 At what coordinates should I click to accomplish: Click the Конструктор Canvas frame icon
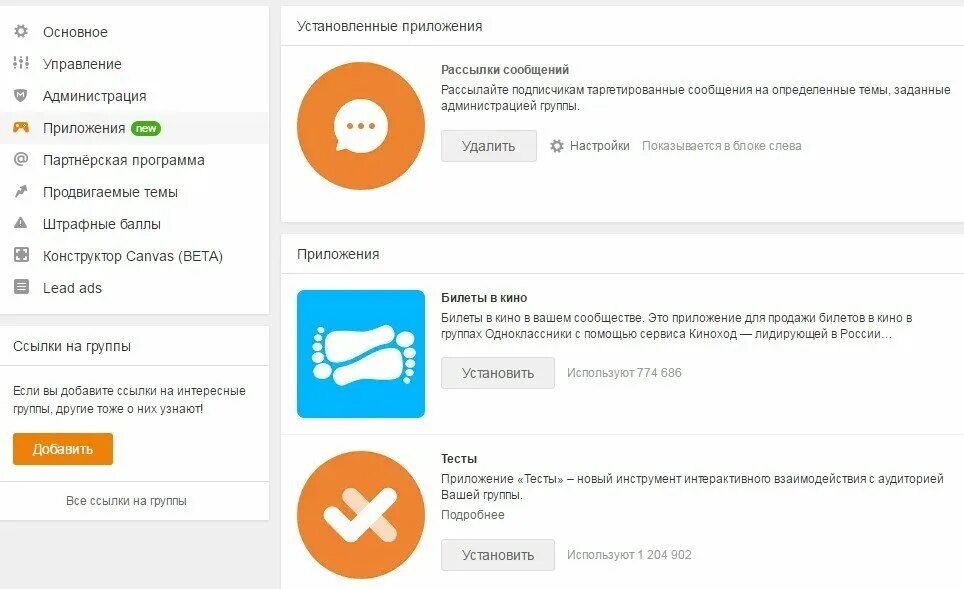21,255
